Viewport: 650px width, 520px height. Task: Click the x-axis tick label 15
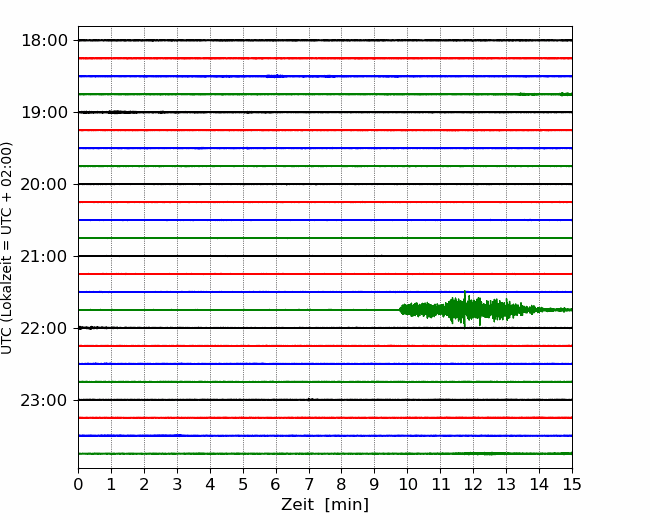(572, 484)
